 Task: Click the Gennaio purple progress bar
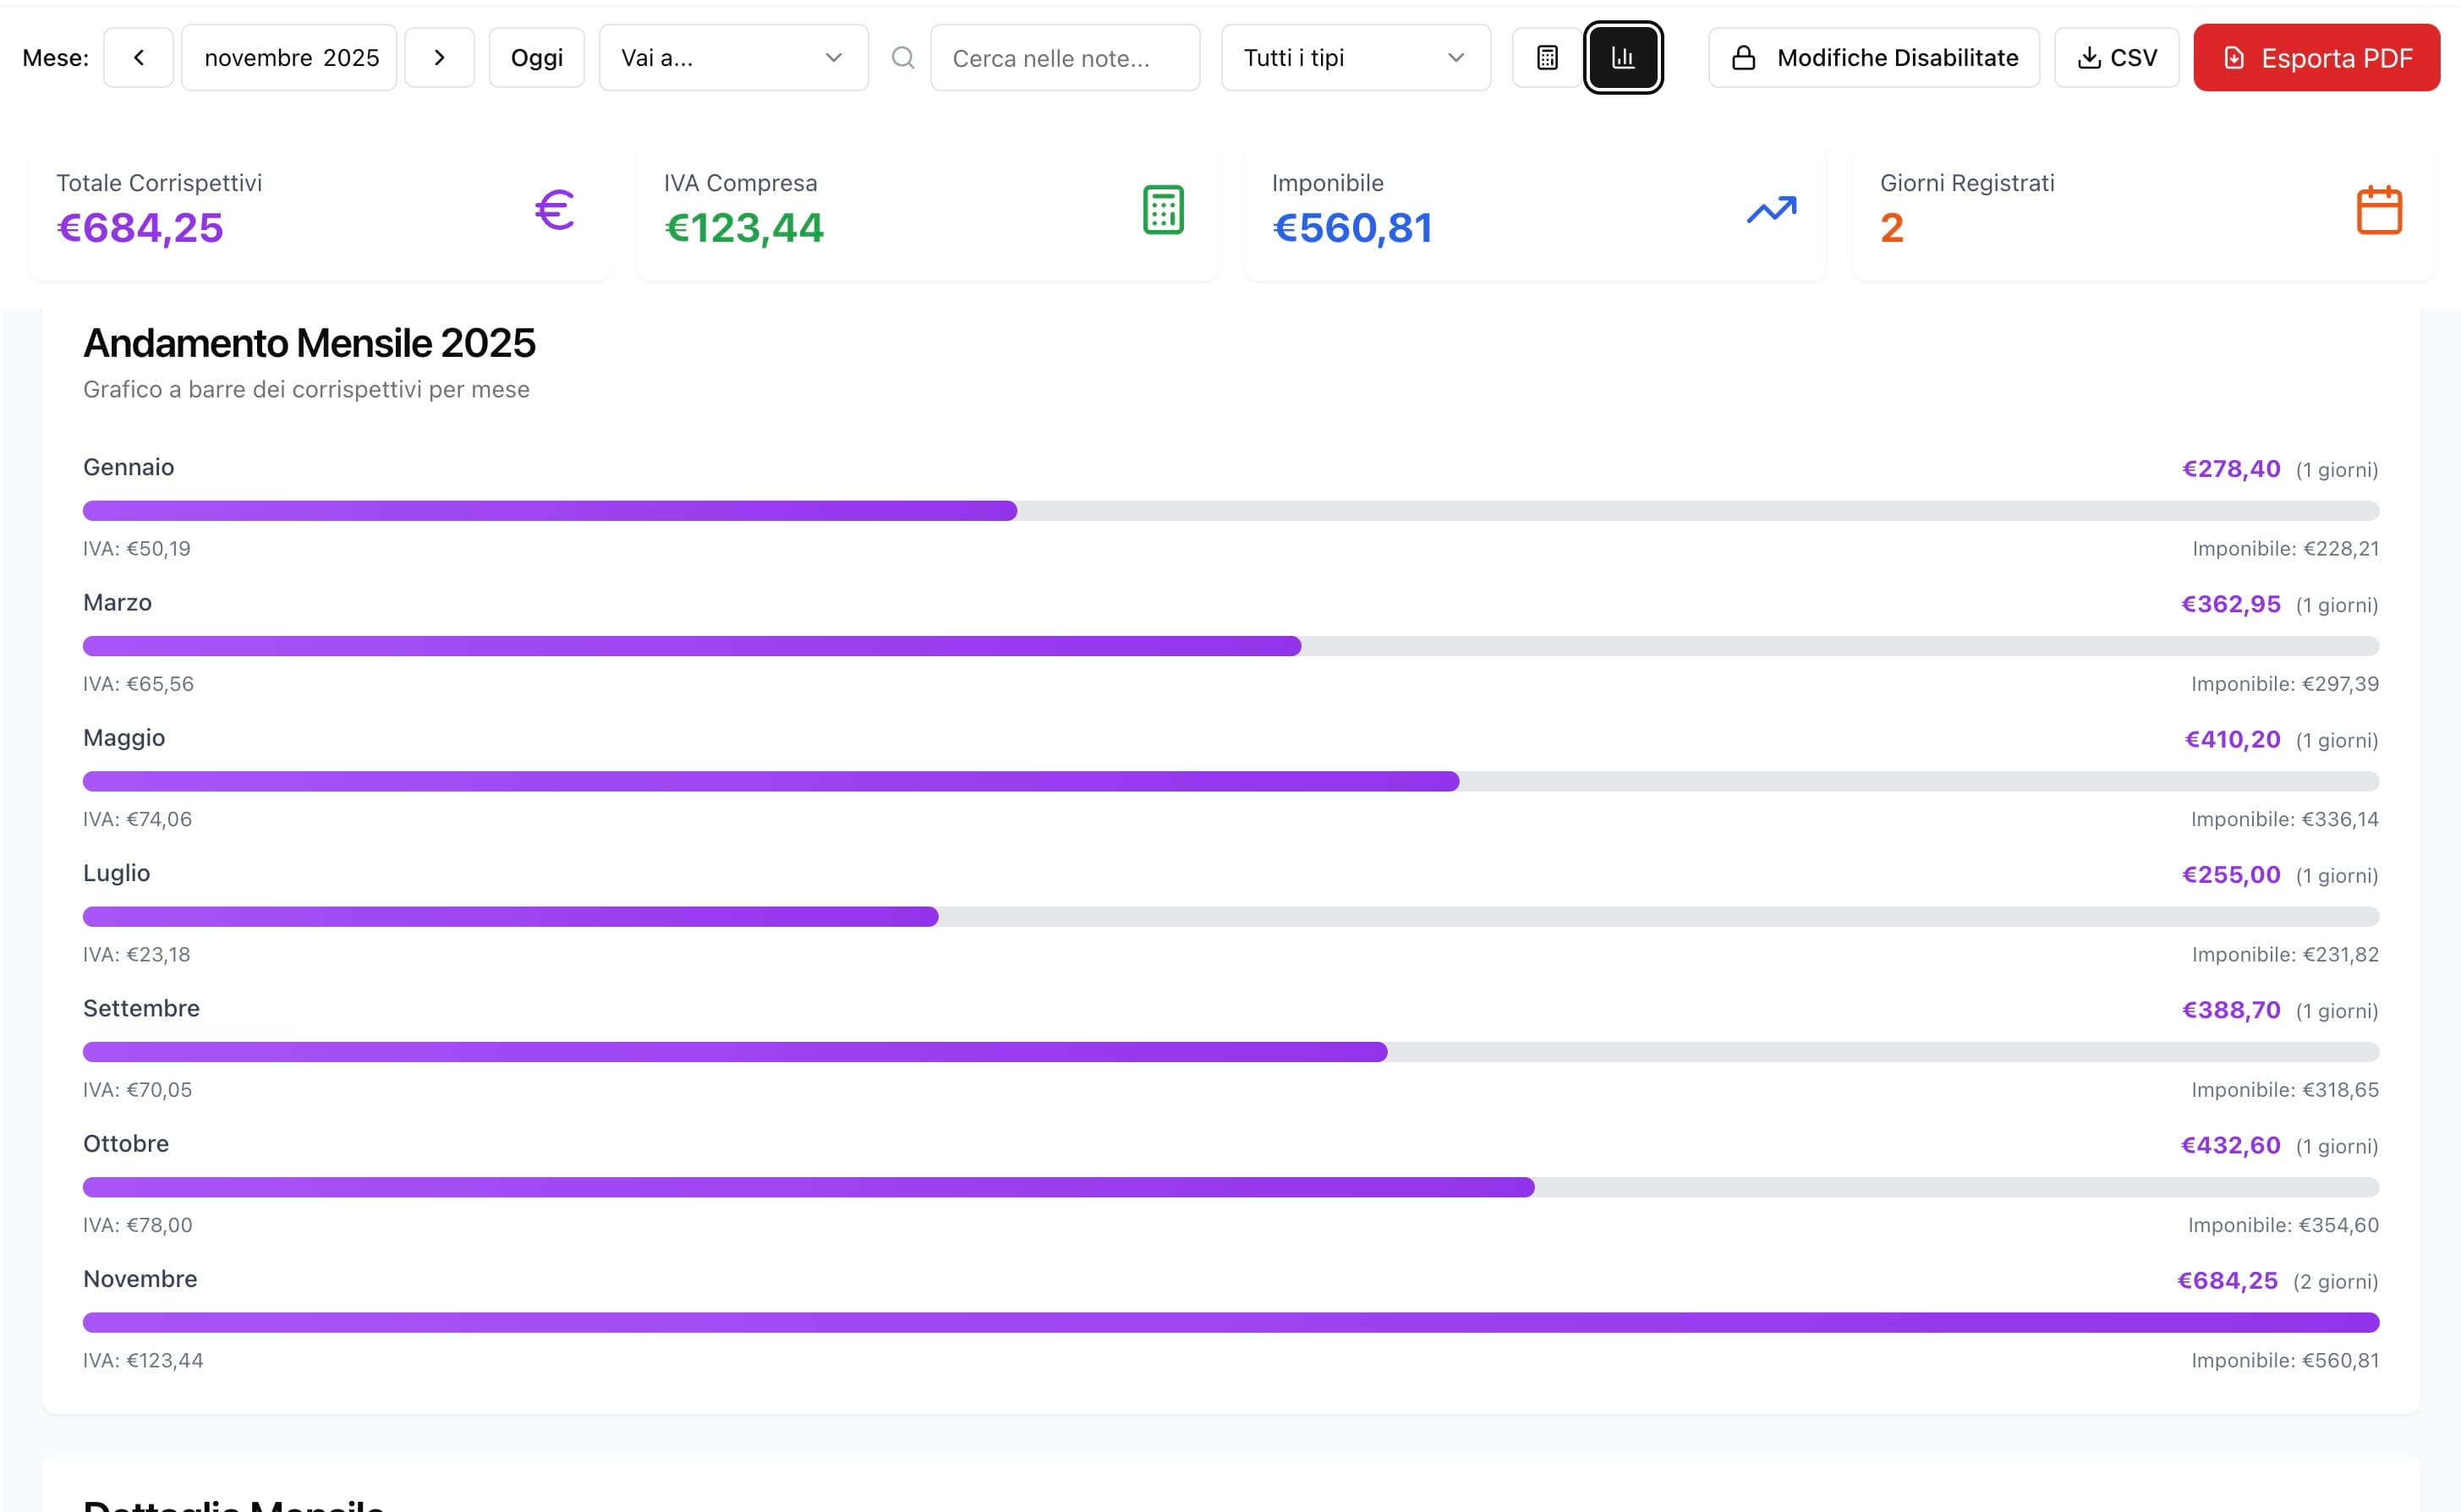(x=550, y=511)
